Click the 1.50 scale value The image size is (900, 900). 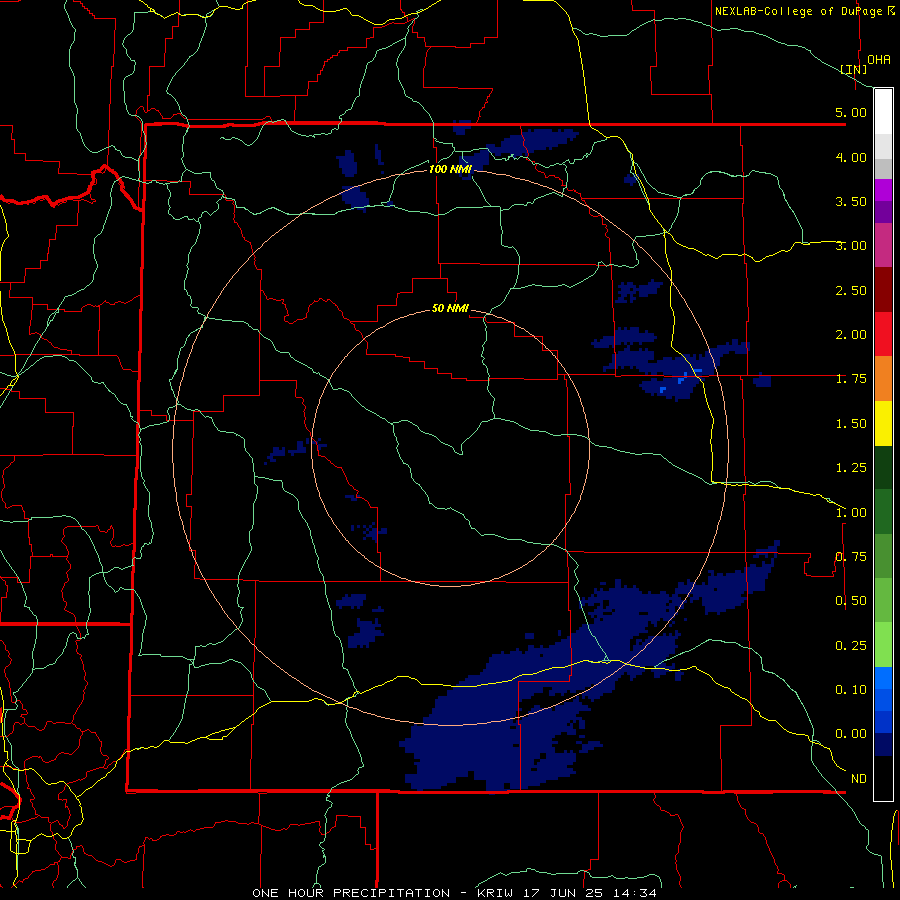tap(851, 424)
